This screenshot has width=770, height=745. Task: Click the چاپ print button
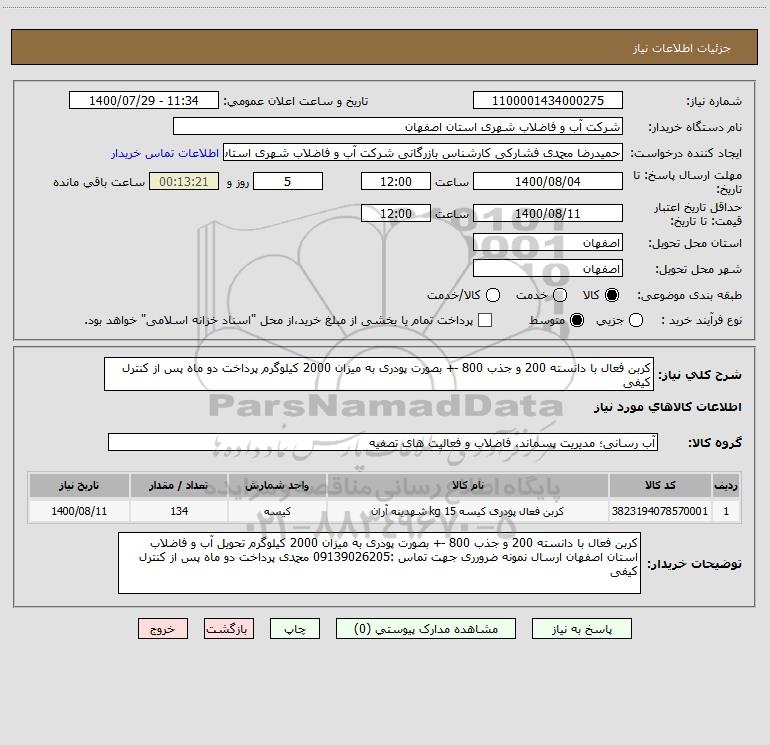[x=295, y=629]
